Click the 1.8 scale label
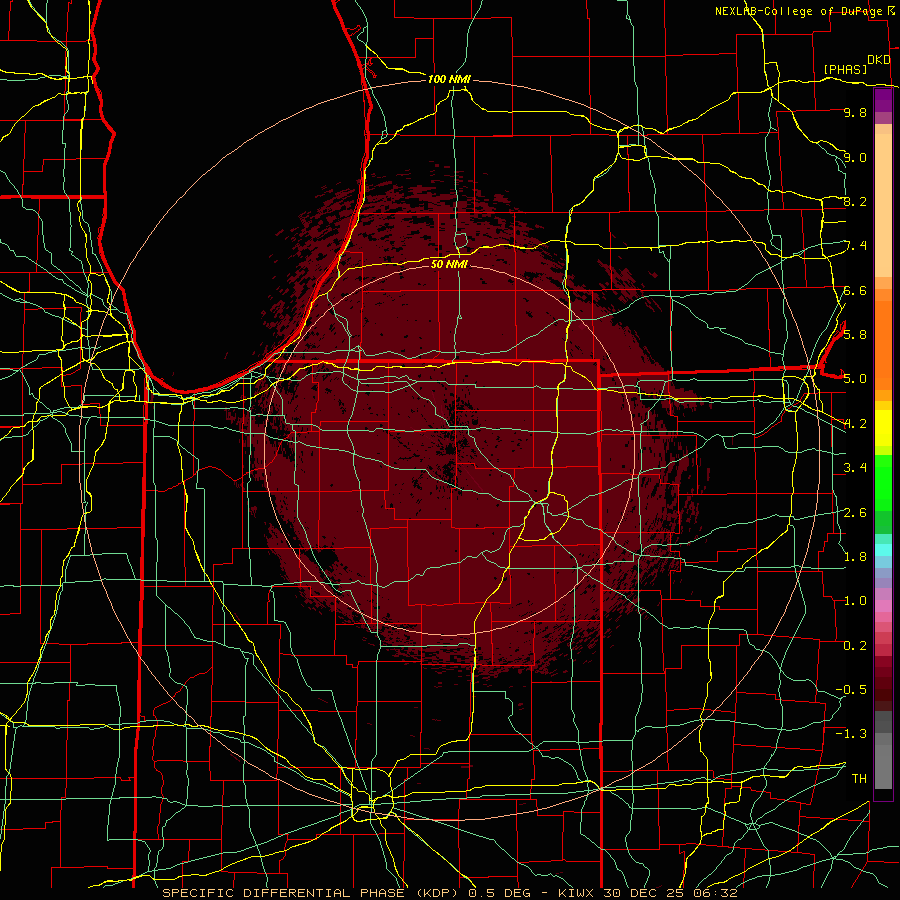 point(855,556)
